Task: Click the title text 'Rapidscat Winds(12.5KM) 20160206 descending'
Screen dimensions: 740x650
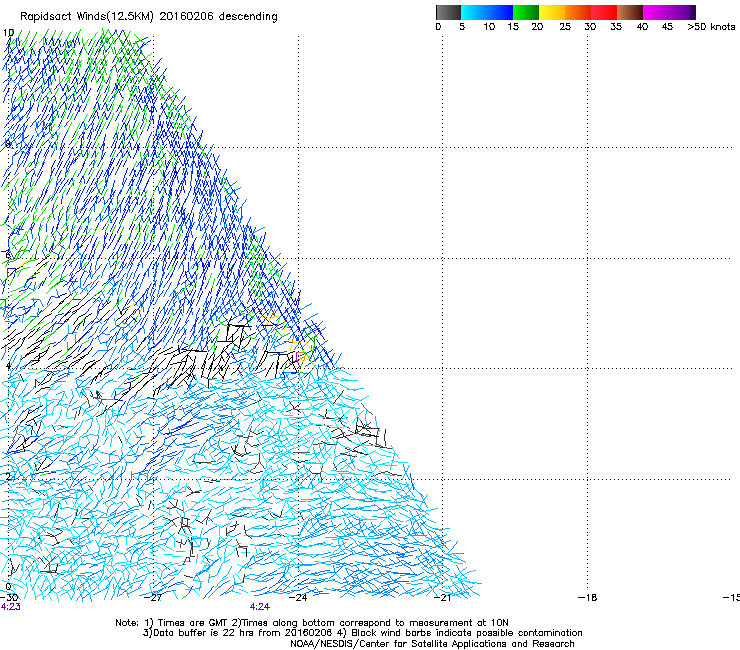Action: tap(149, 17)
